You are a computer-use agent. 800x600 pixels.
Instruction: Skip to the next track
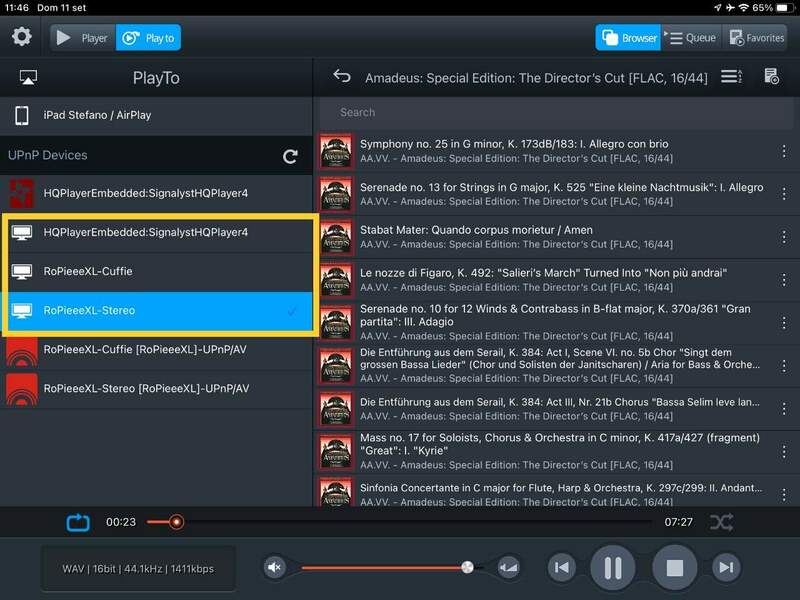(x=725, y=568)
